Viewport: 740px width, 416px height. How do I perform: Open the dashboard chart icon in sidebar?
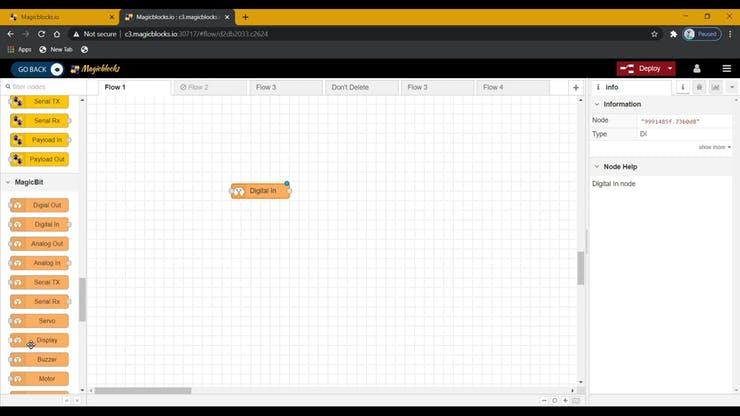click(715, 87)
